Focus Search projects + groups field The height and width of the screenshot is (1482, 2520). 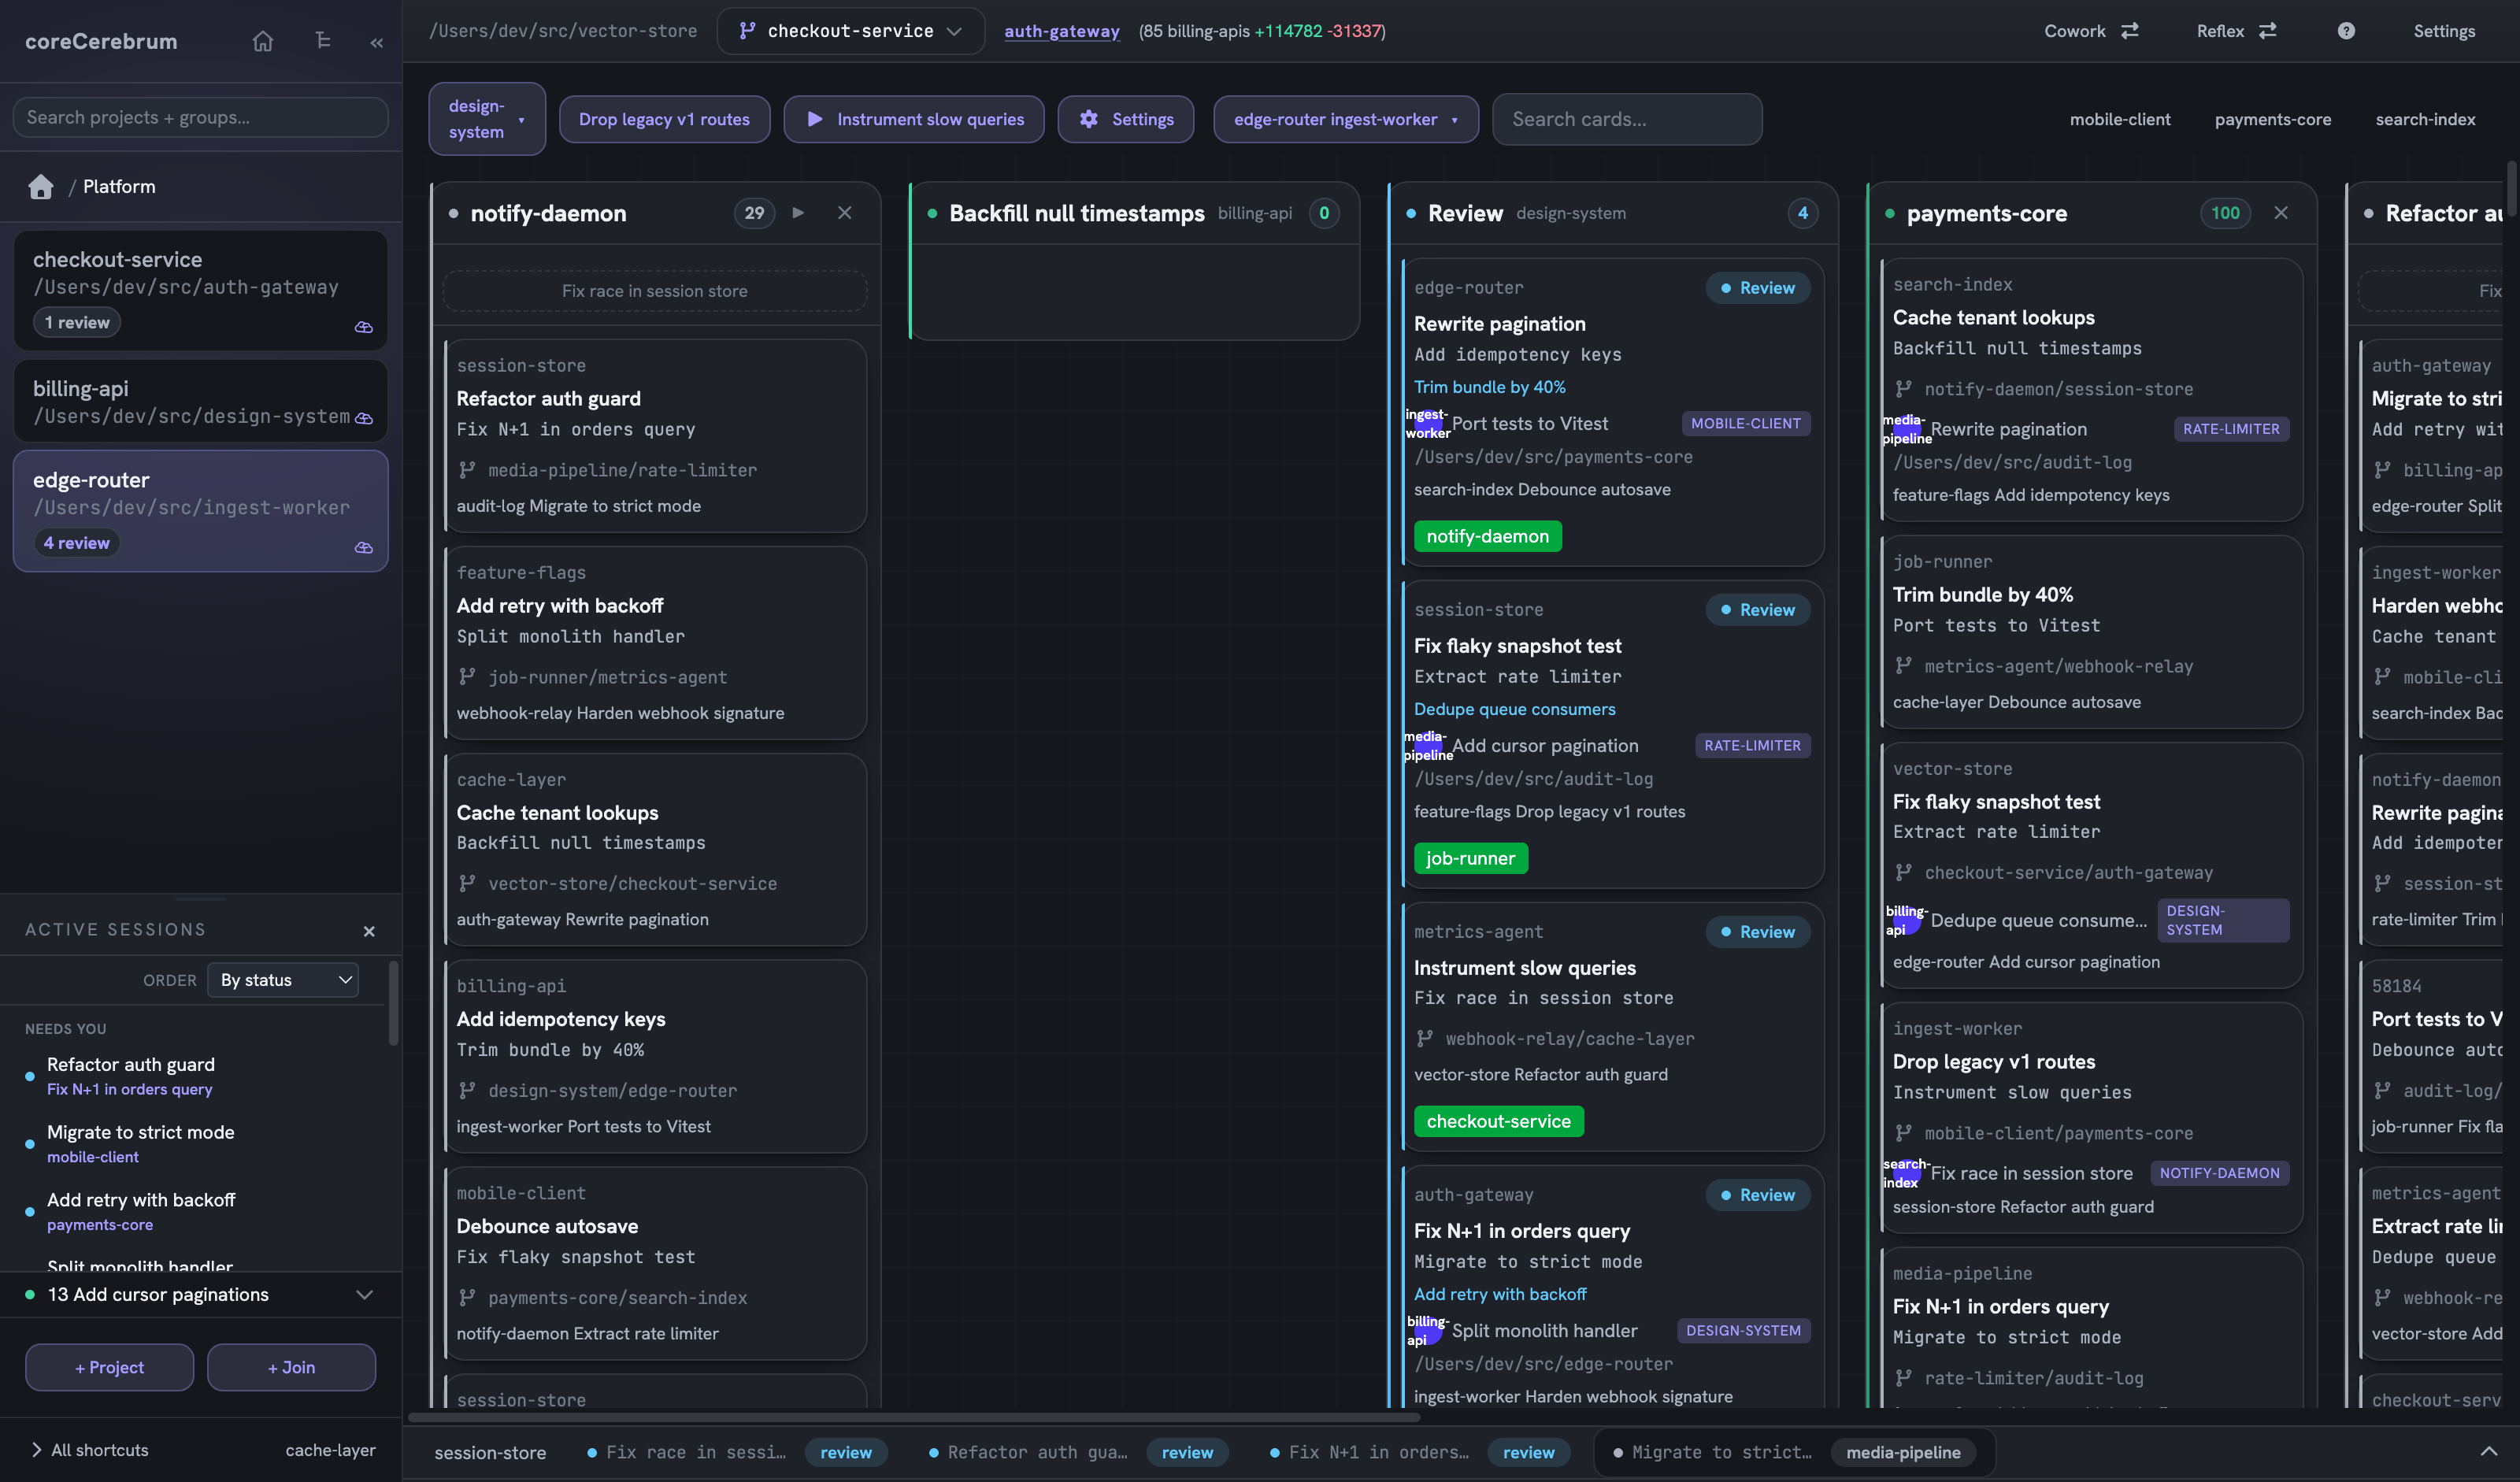pyautogui.click(x=200, y=117)
